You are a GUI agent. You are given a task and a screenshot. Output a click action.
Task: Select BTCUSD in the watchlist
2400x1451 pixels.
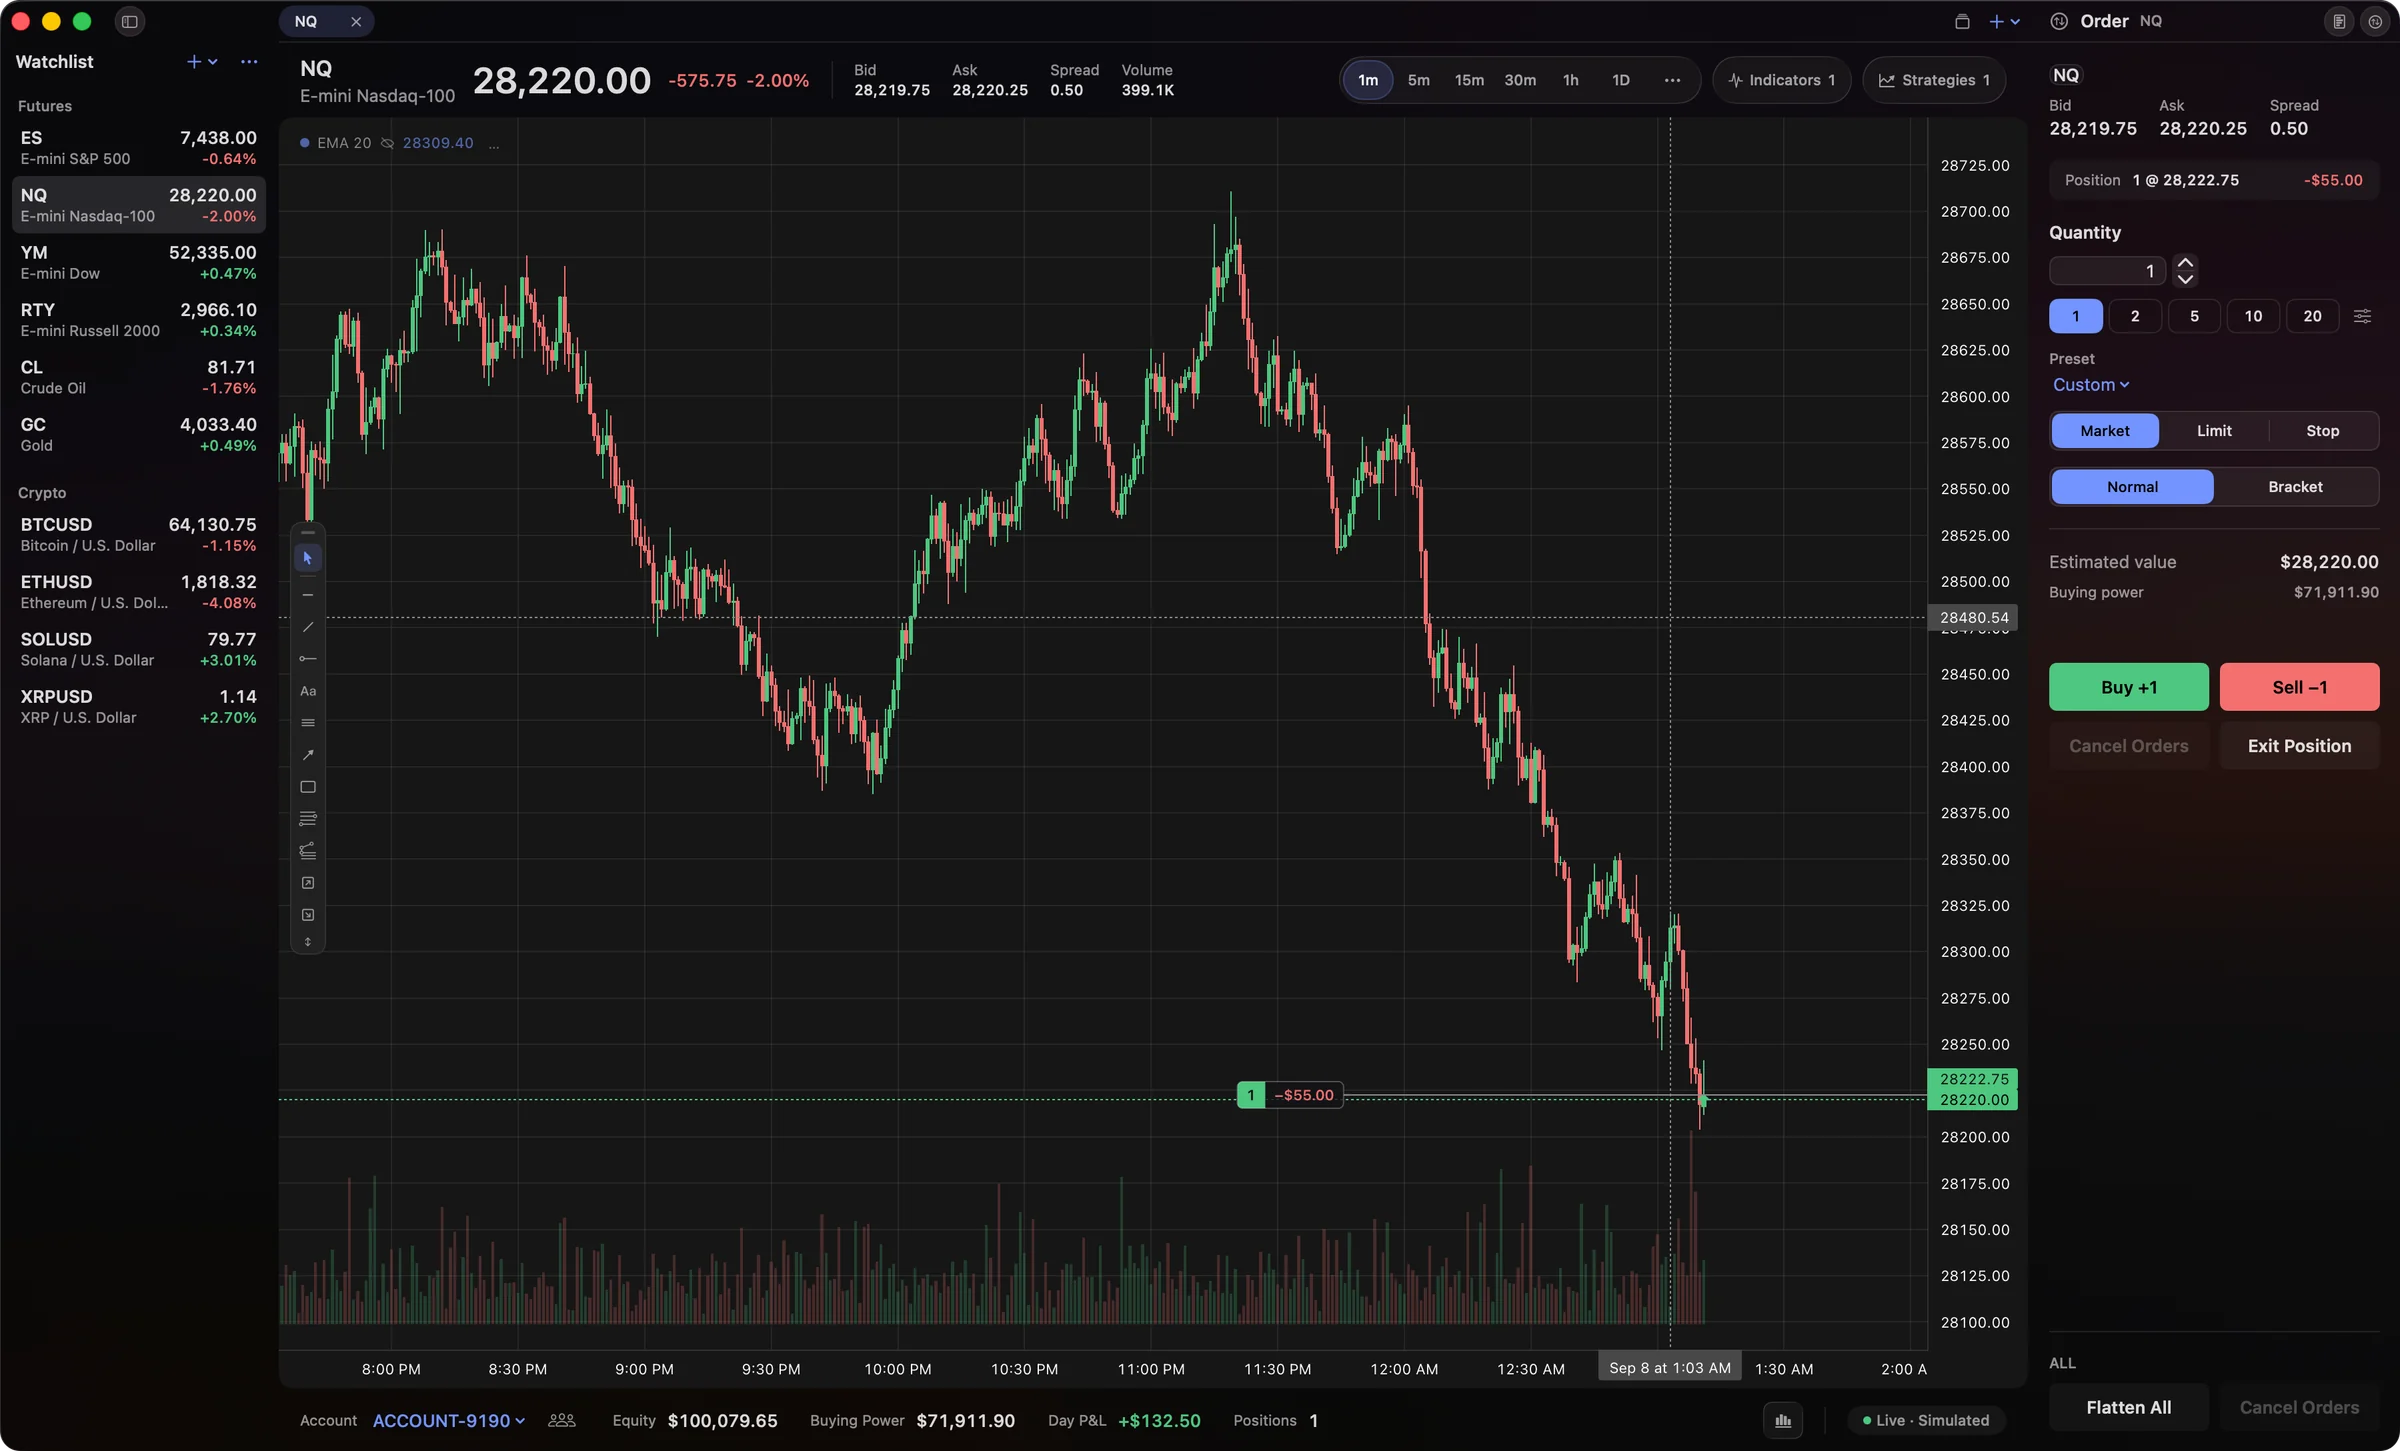(x=138, y=535)
